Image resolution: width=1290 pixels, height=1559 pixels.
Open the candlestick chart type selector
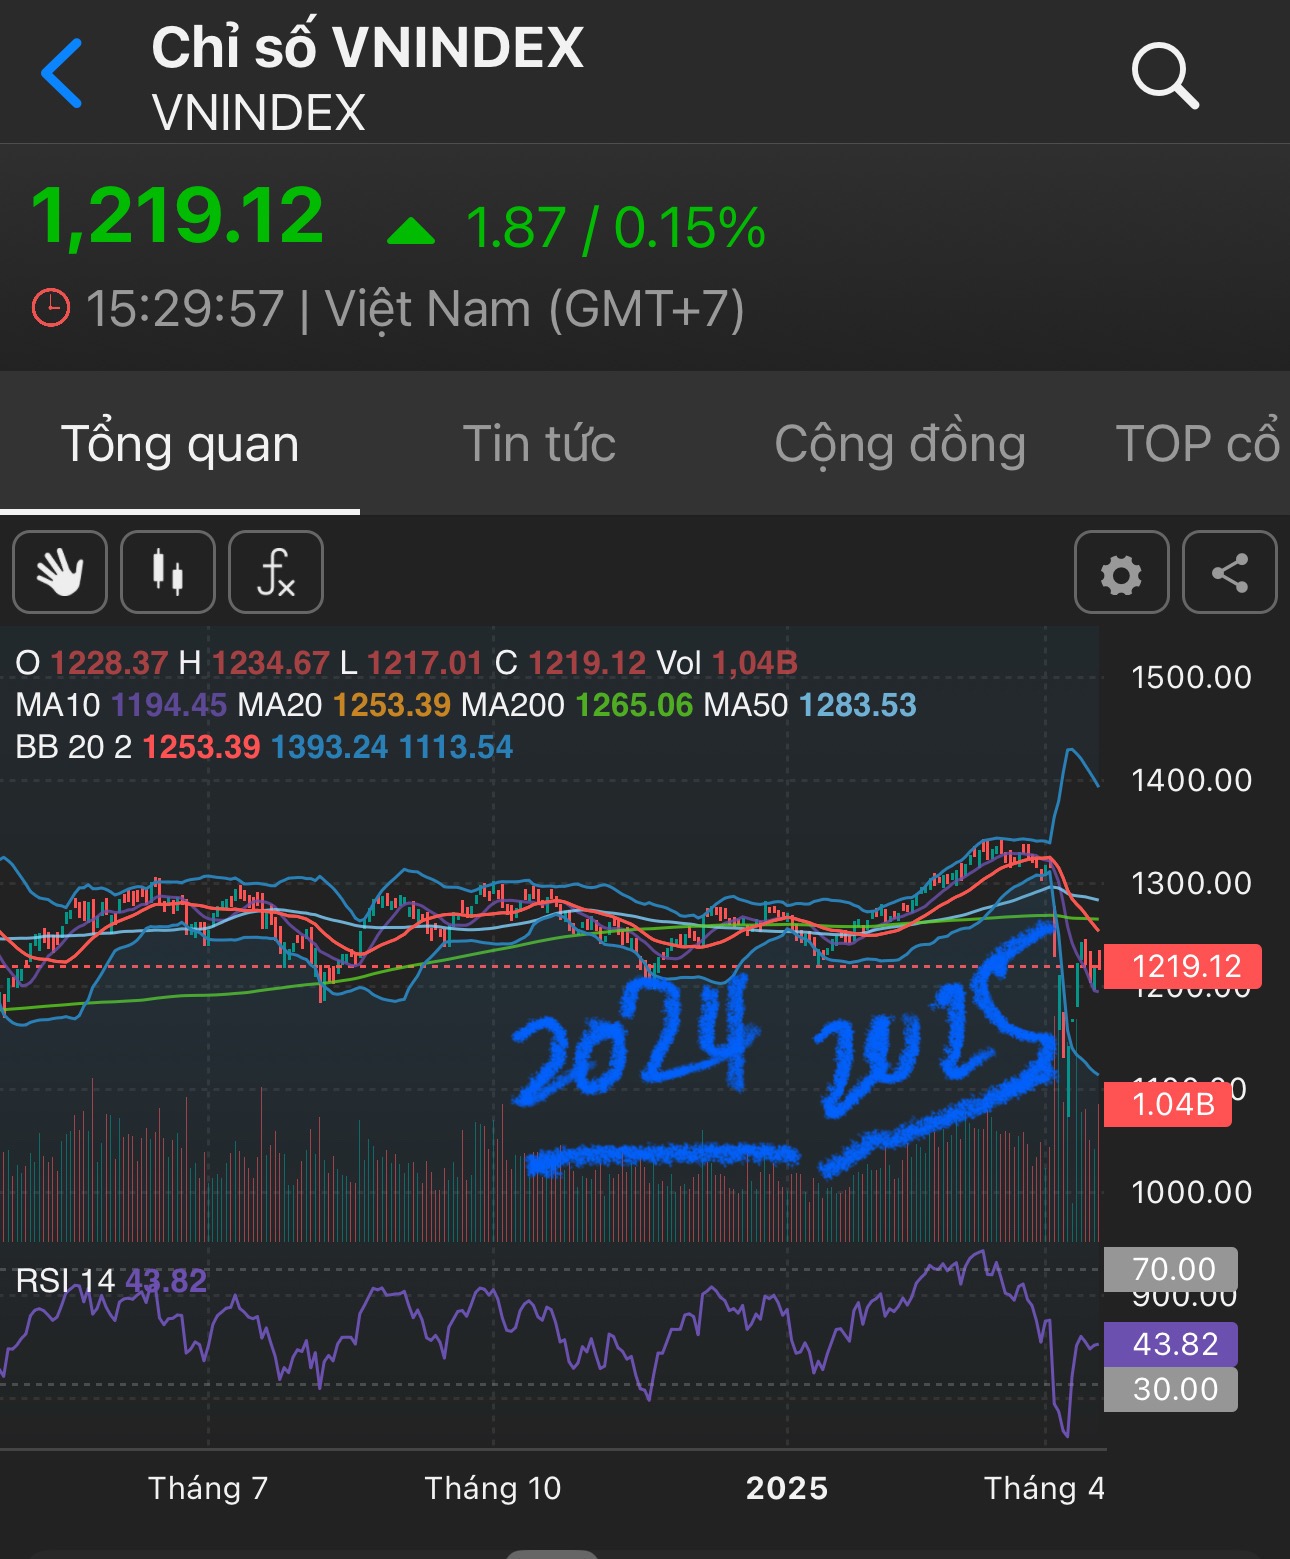168,572
